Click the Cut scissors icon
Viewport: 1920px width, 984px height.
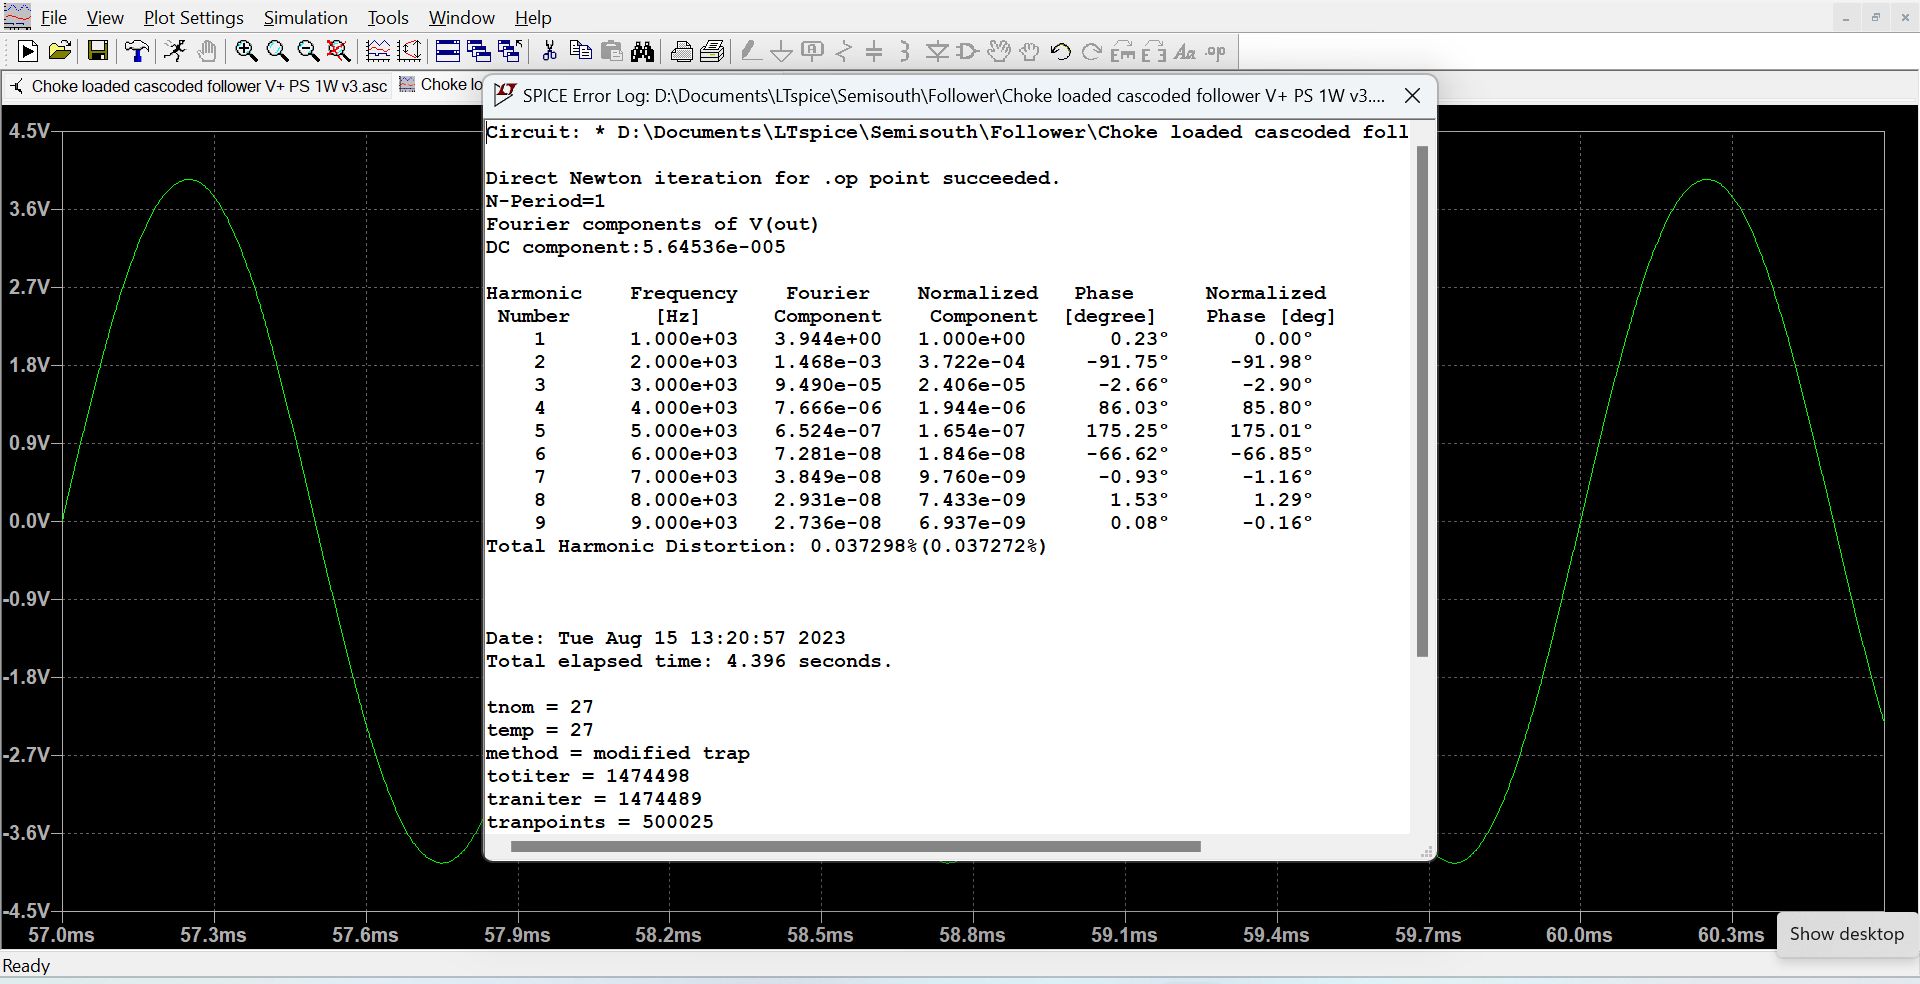tap(549, 52)
